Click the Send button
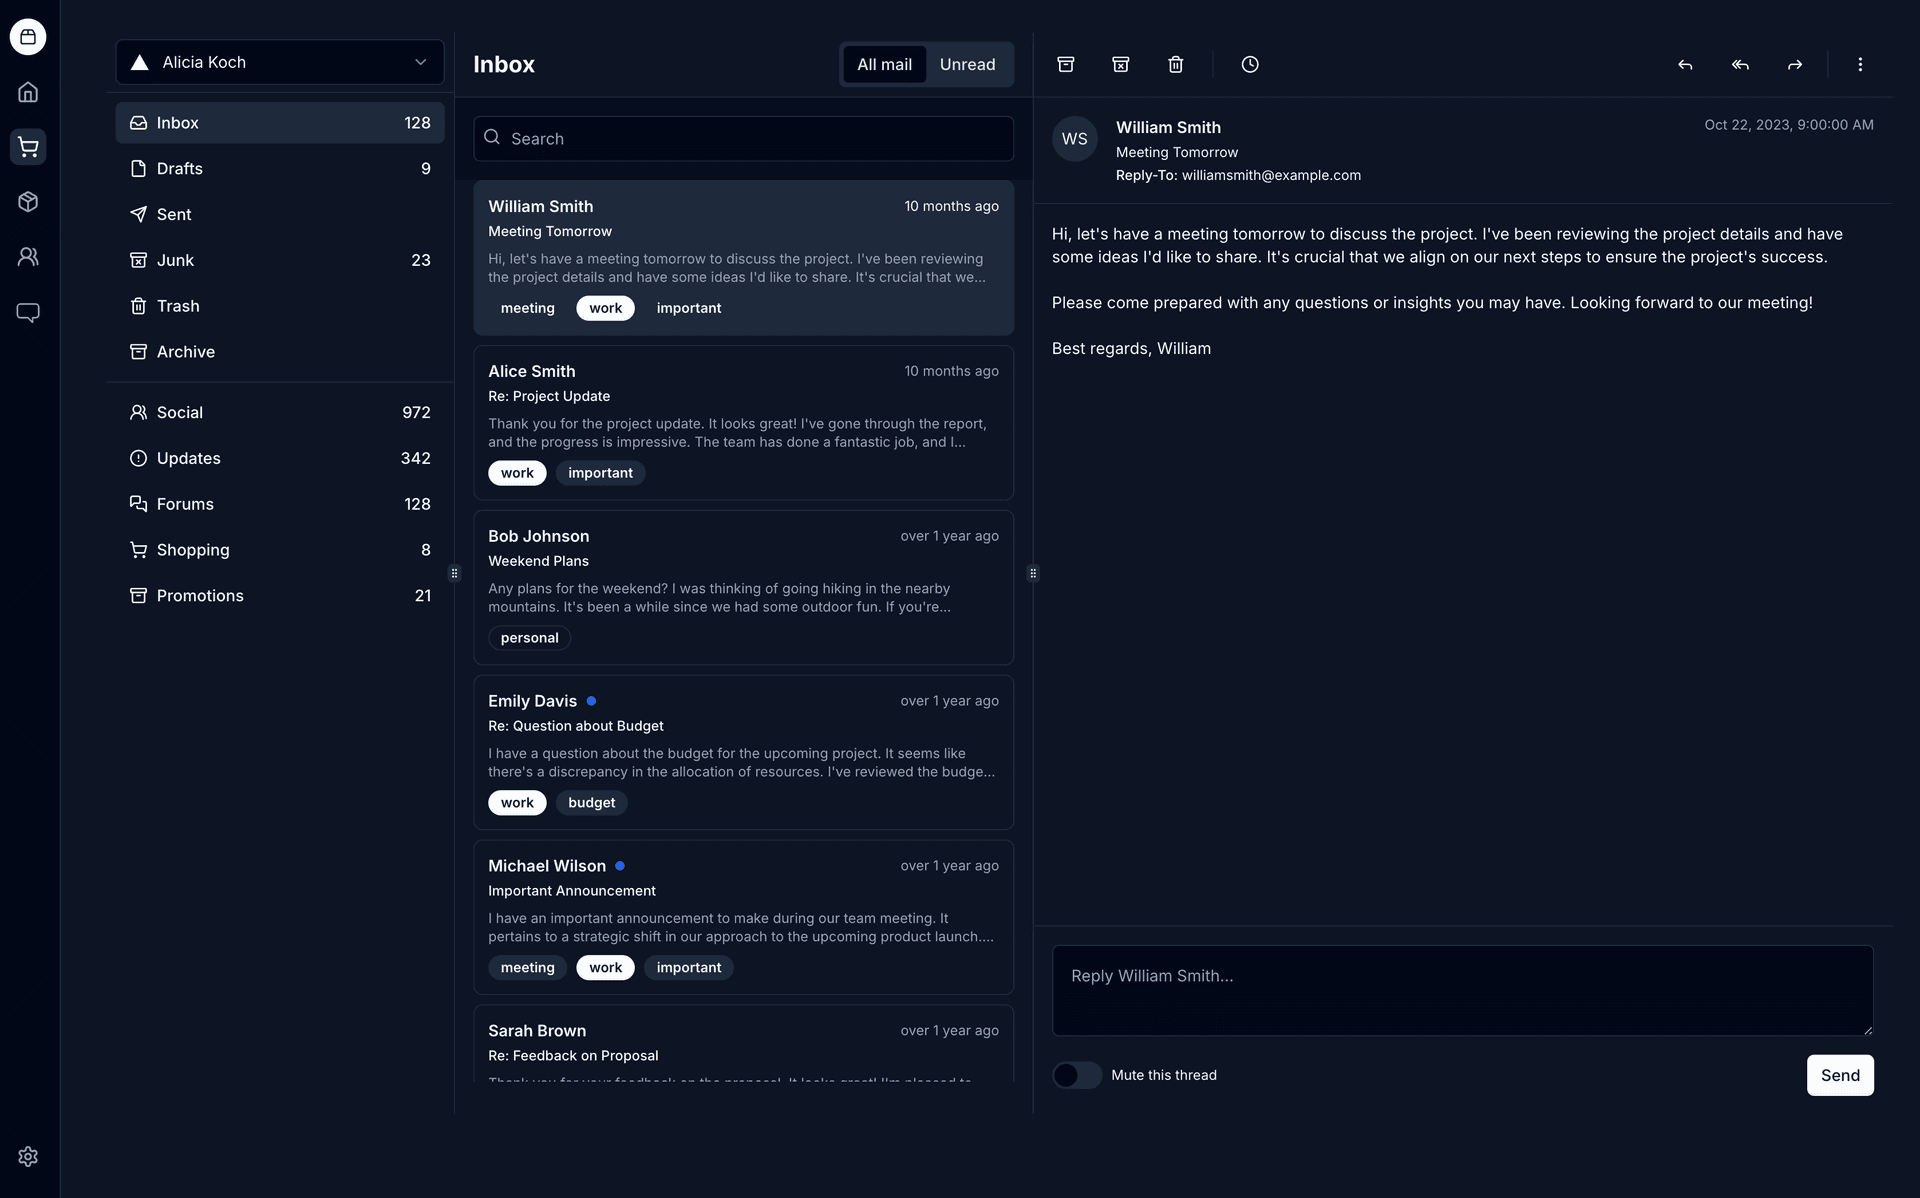1920x1198 pixels. click(1840, 1075)
